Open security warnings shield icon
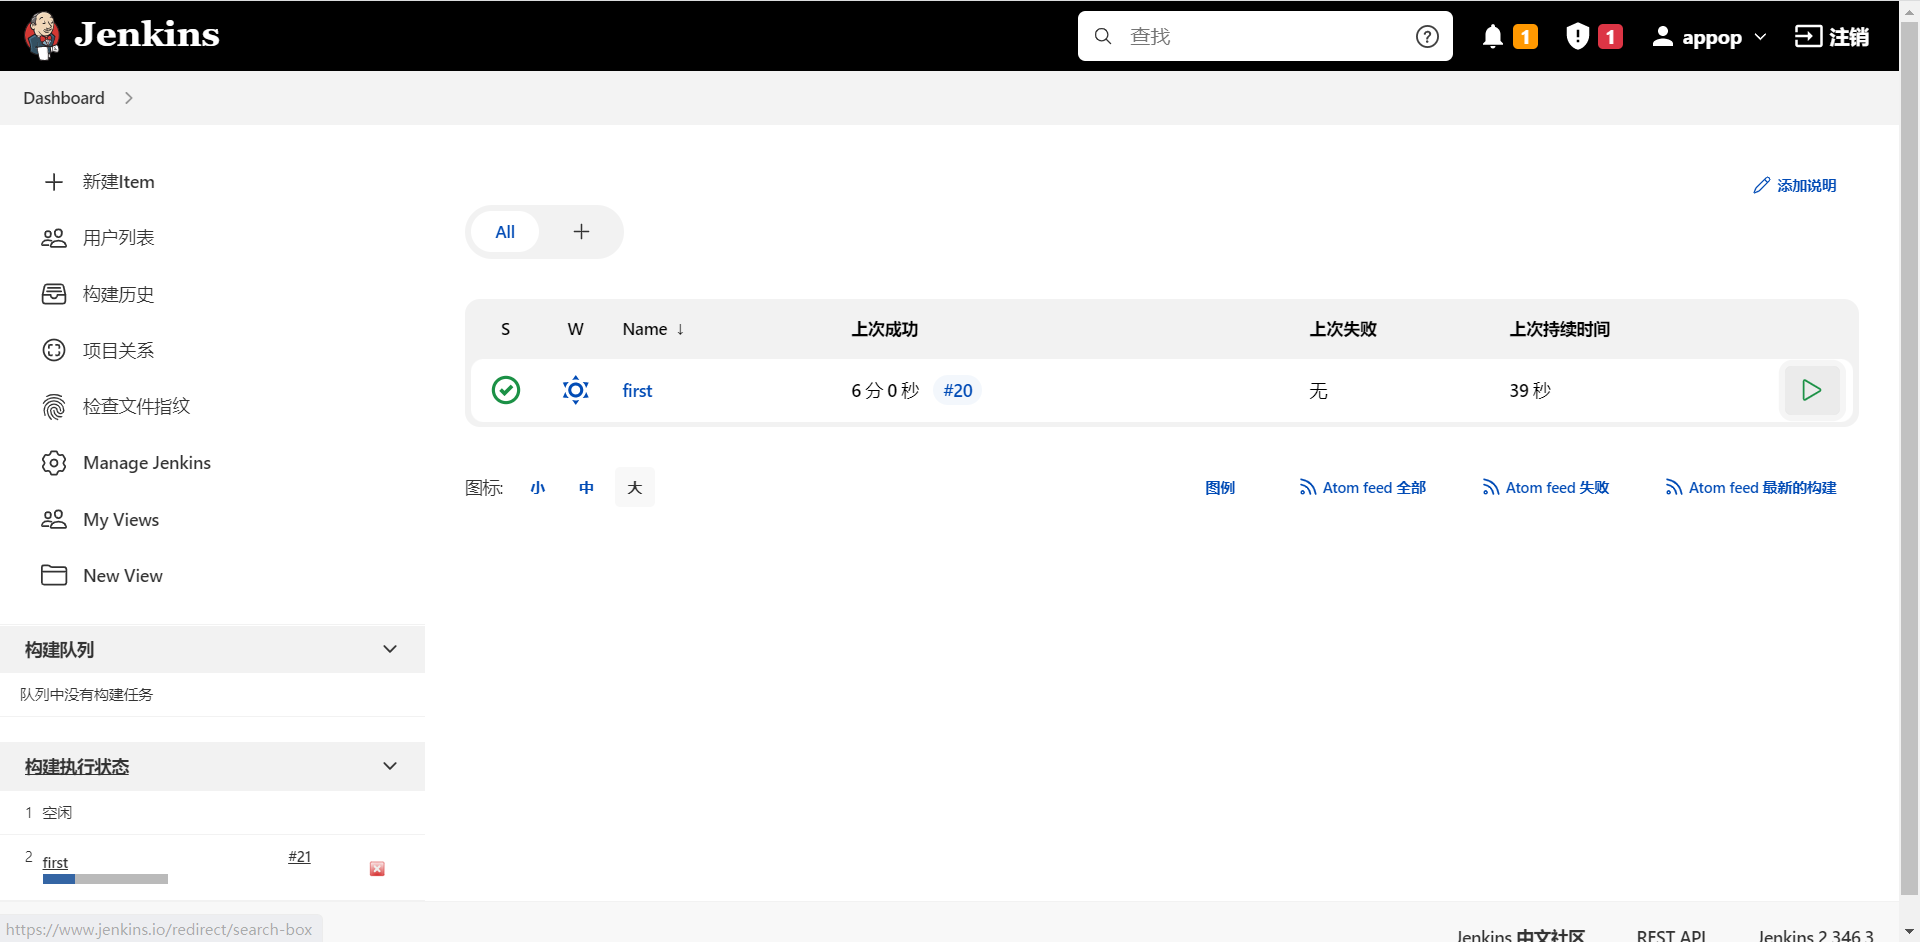 tap(1577, 37)
